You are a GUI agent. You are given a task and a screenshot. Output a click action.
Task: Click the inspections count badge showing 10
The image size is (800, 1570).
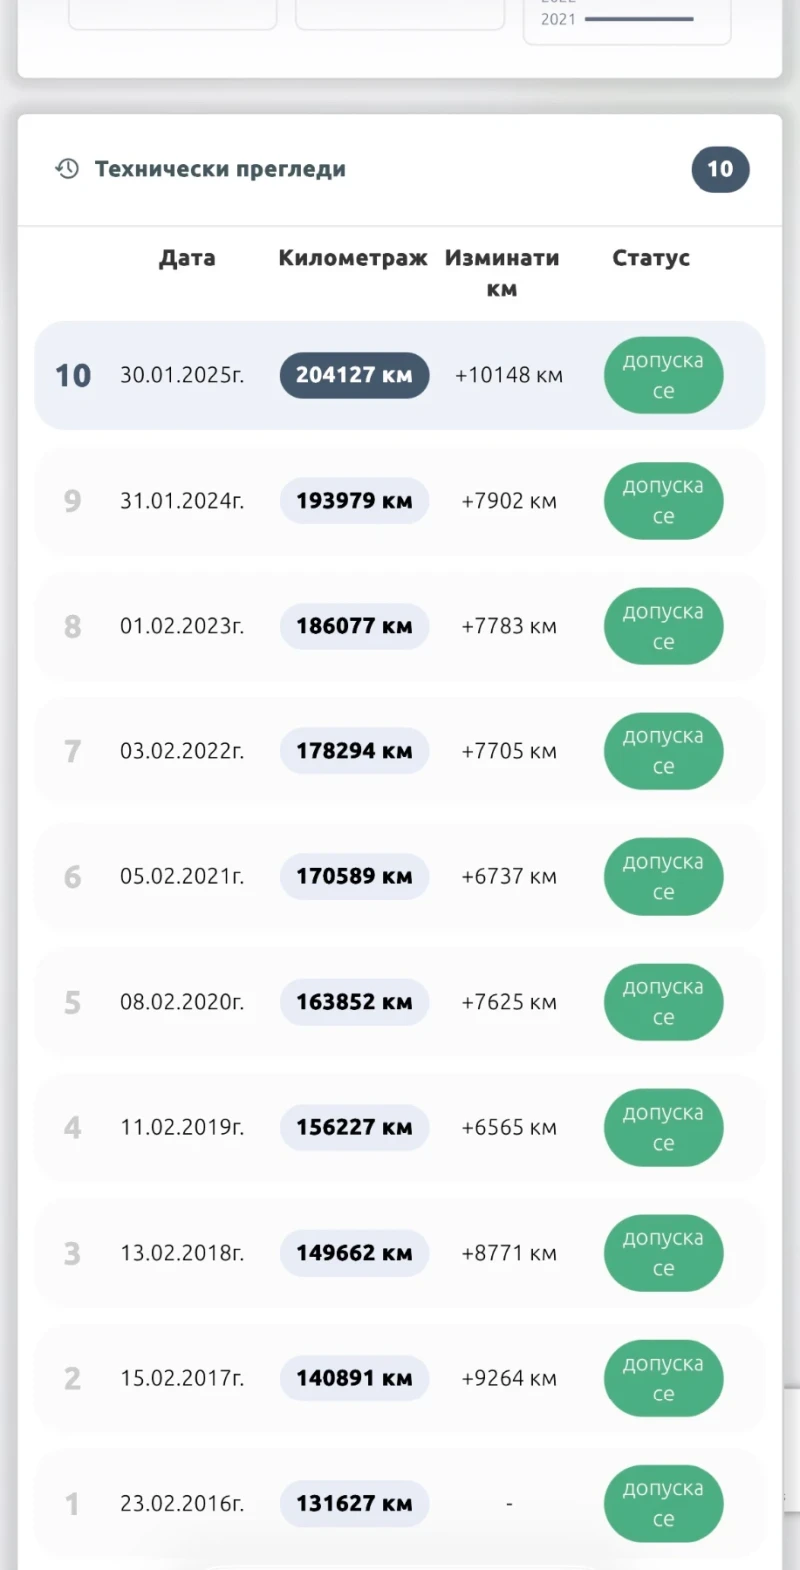(x=720, y=170)
